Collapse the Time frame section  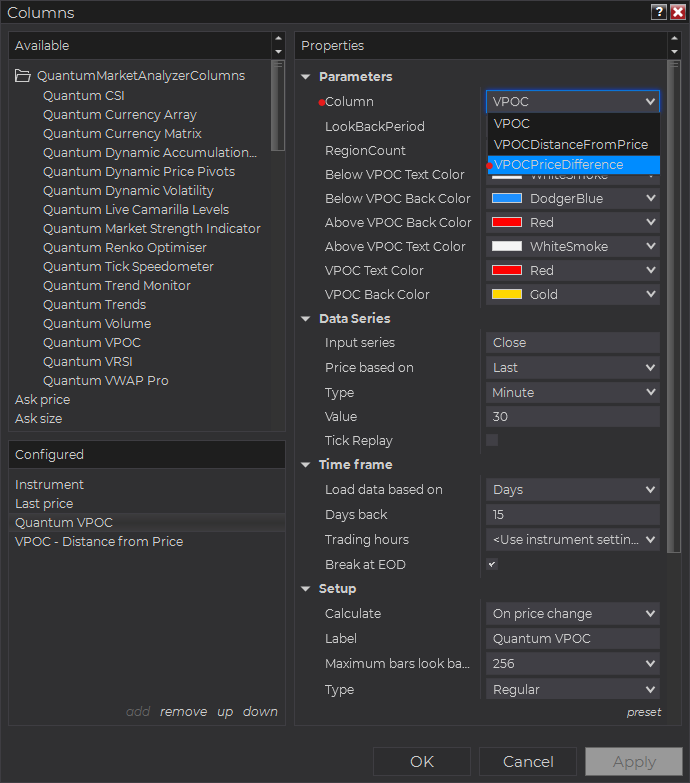(306, 465)
